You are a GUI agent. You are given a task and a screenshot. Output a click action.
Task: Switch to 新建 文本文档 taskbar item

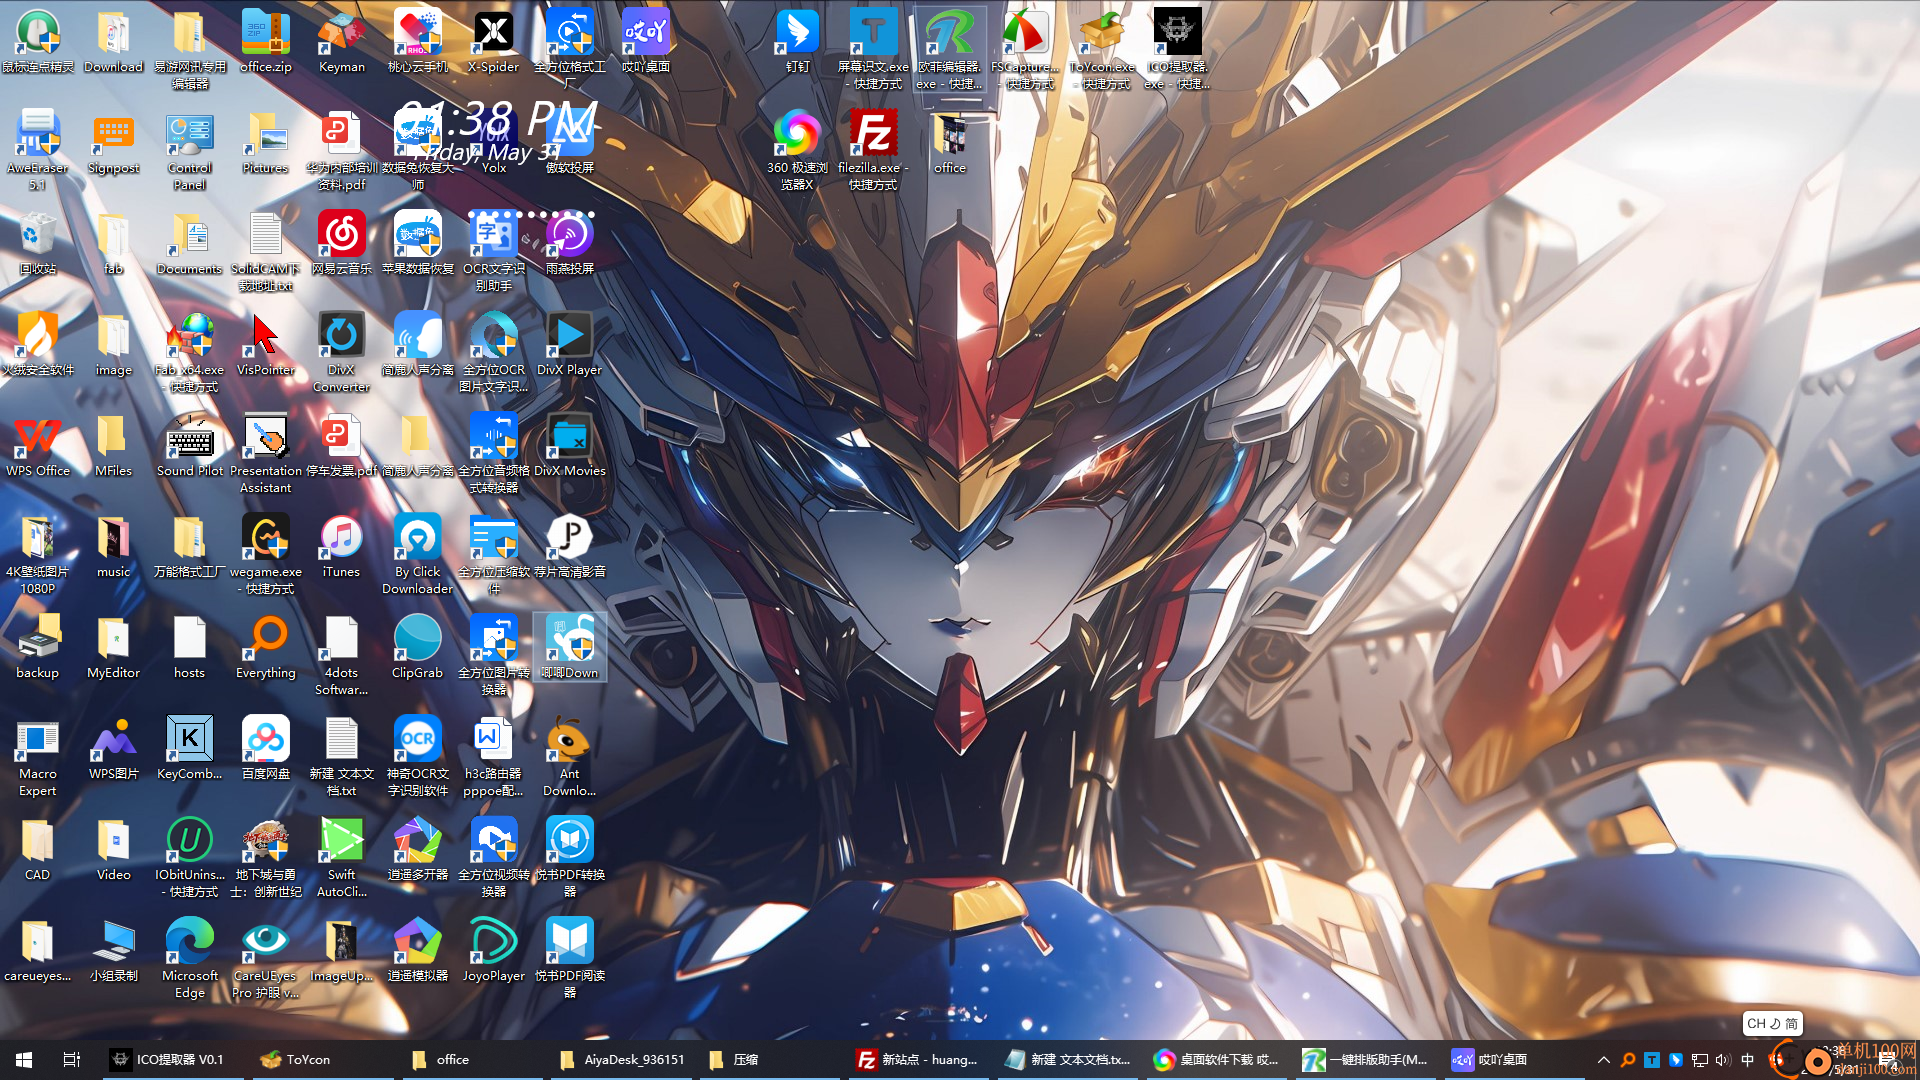1068,1059
